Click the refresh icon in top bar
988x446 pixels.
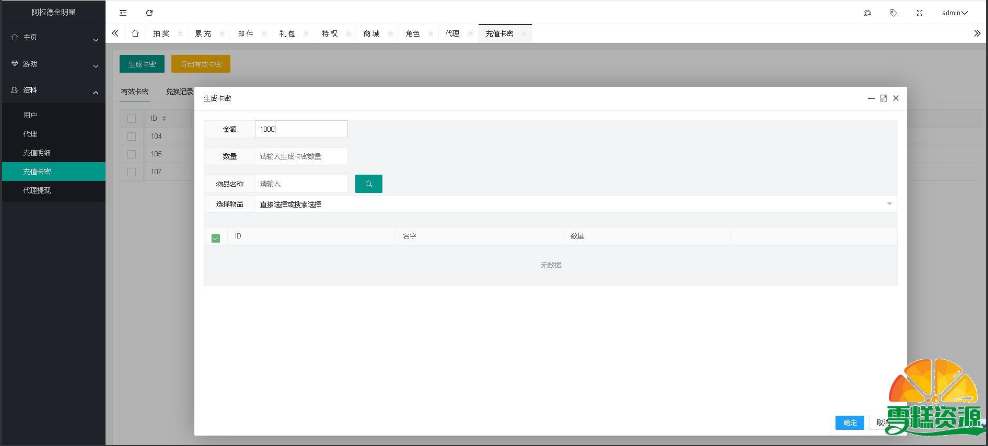[149, 13]
